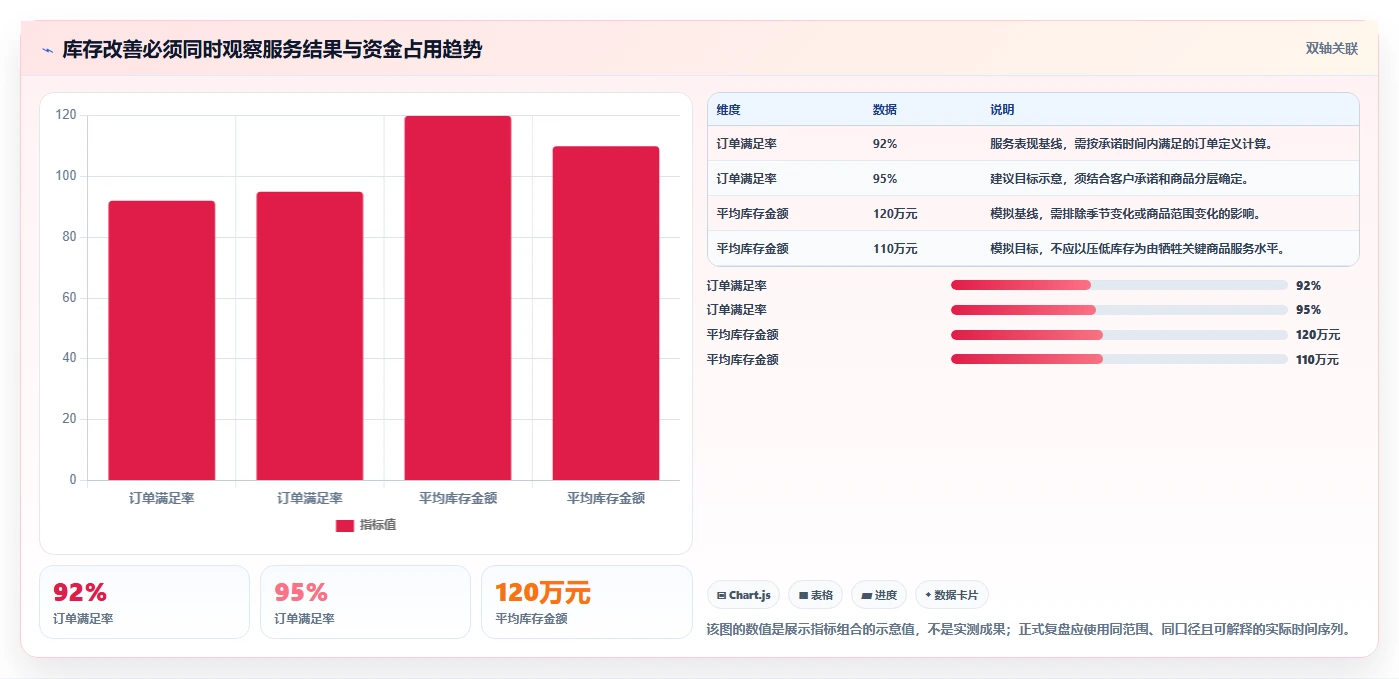This screenshot has width=1399, height=679.
Task: Click the 数据卡片 chip
Action: point(952,595)
